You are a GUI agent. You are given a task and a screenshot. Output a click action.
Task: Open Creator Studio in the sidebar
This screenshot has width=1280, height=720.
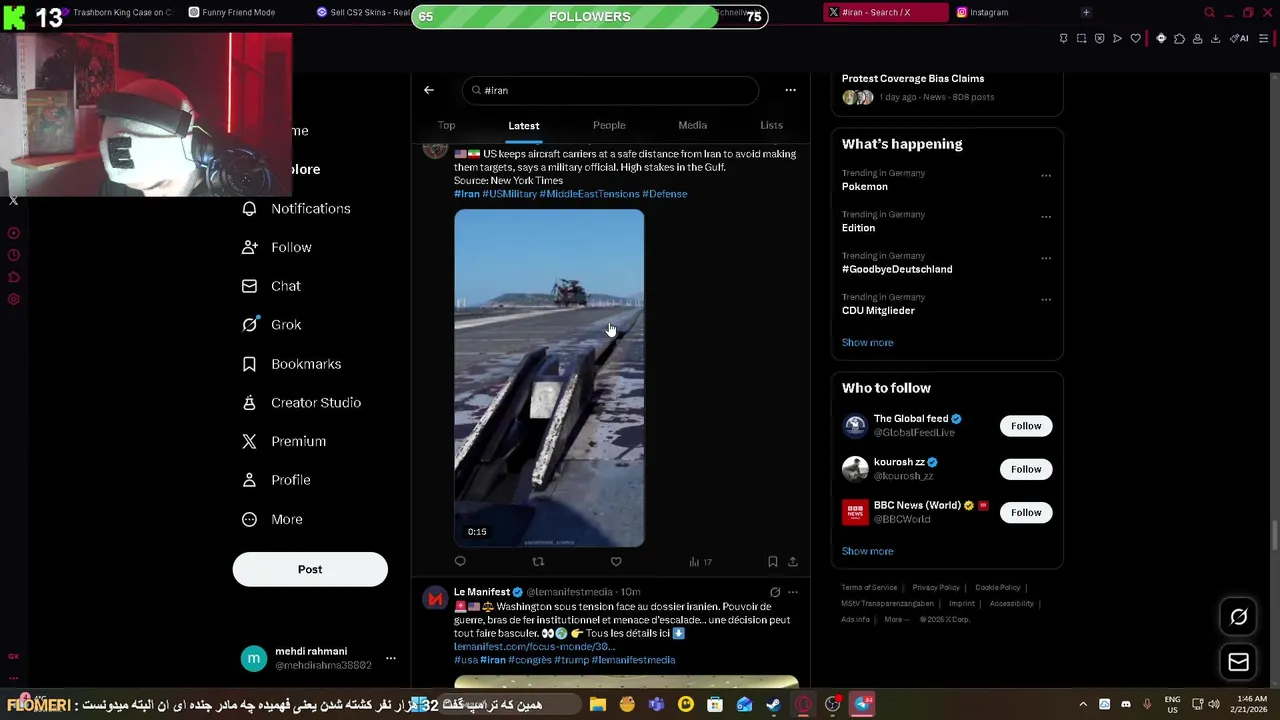coord(301,402)
